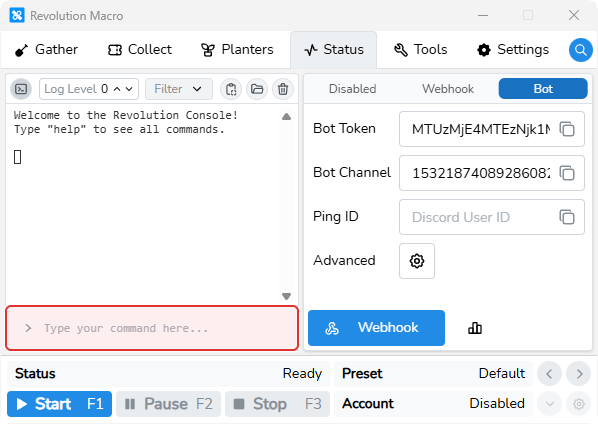The width and height of the screenshot is (598, 424).
Task: Go to the Settings tab
Action: coord(513,50)
